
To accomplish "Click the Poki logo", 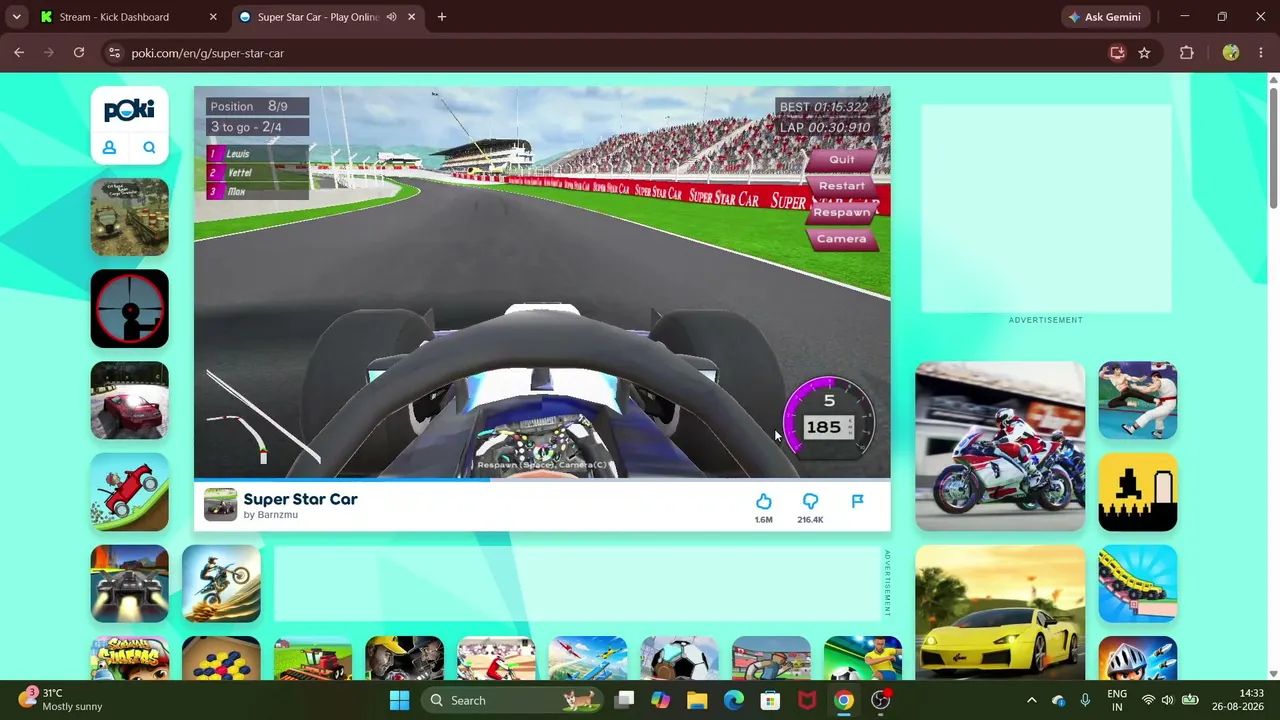I will [129, 109].
